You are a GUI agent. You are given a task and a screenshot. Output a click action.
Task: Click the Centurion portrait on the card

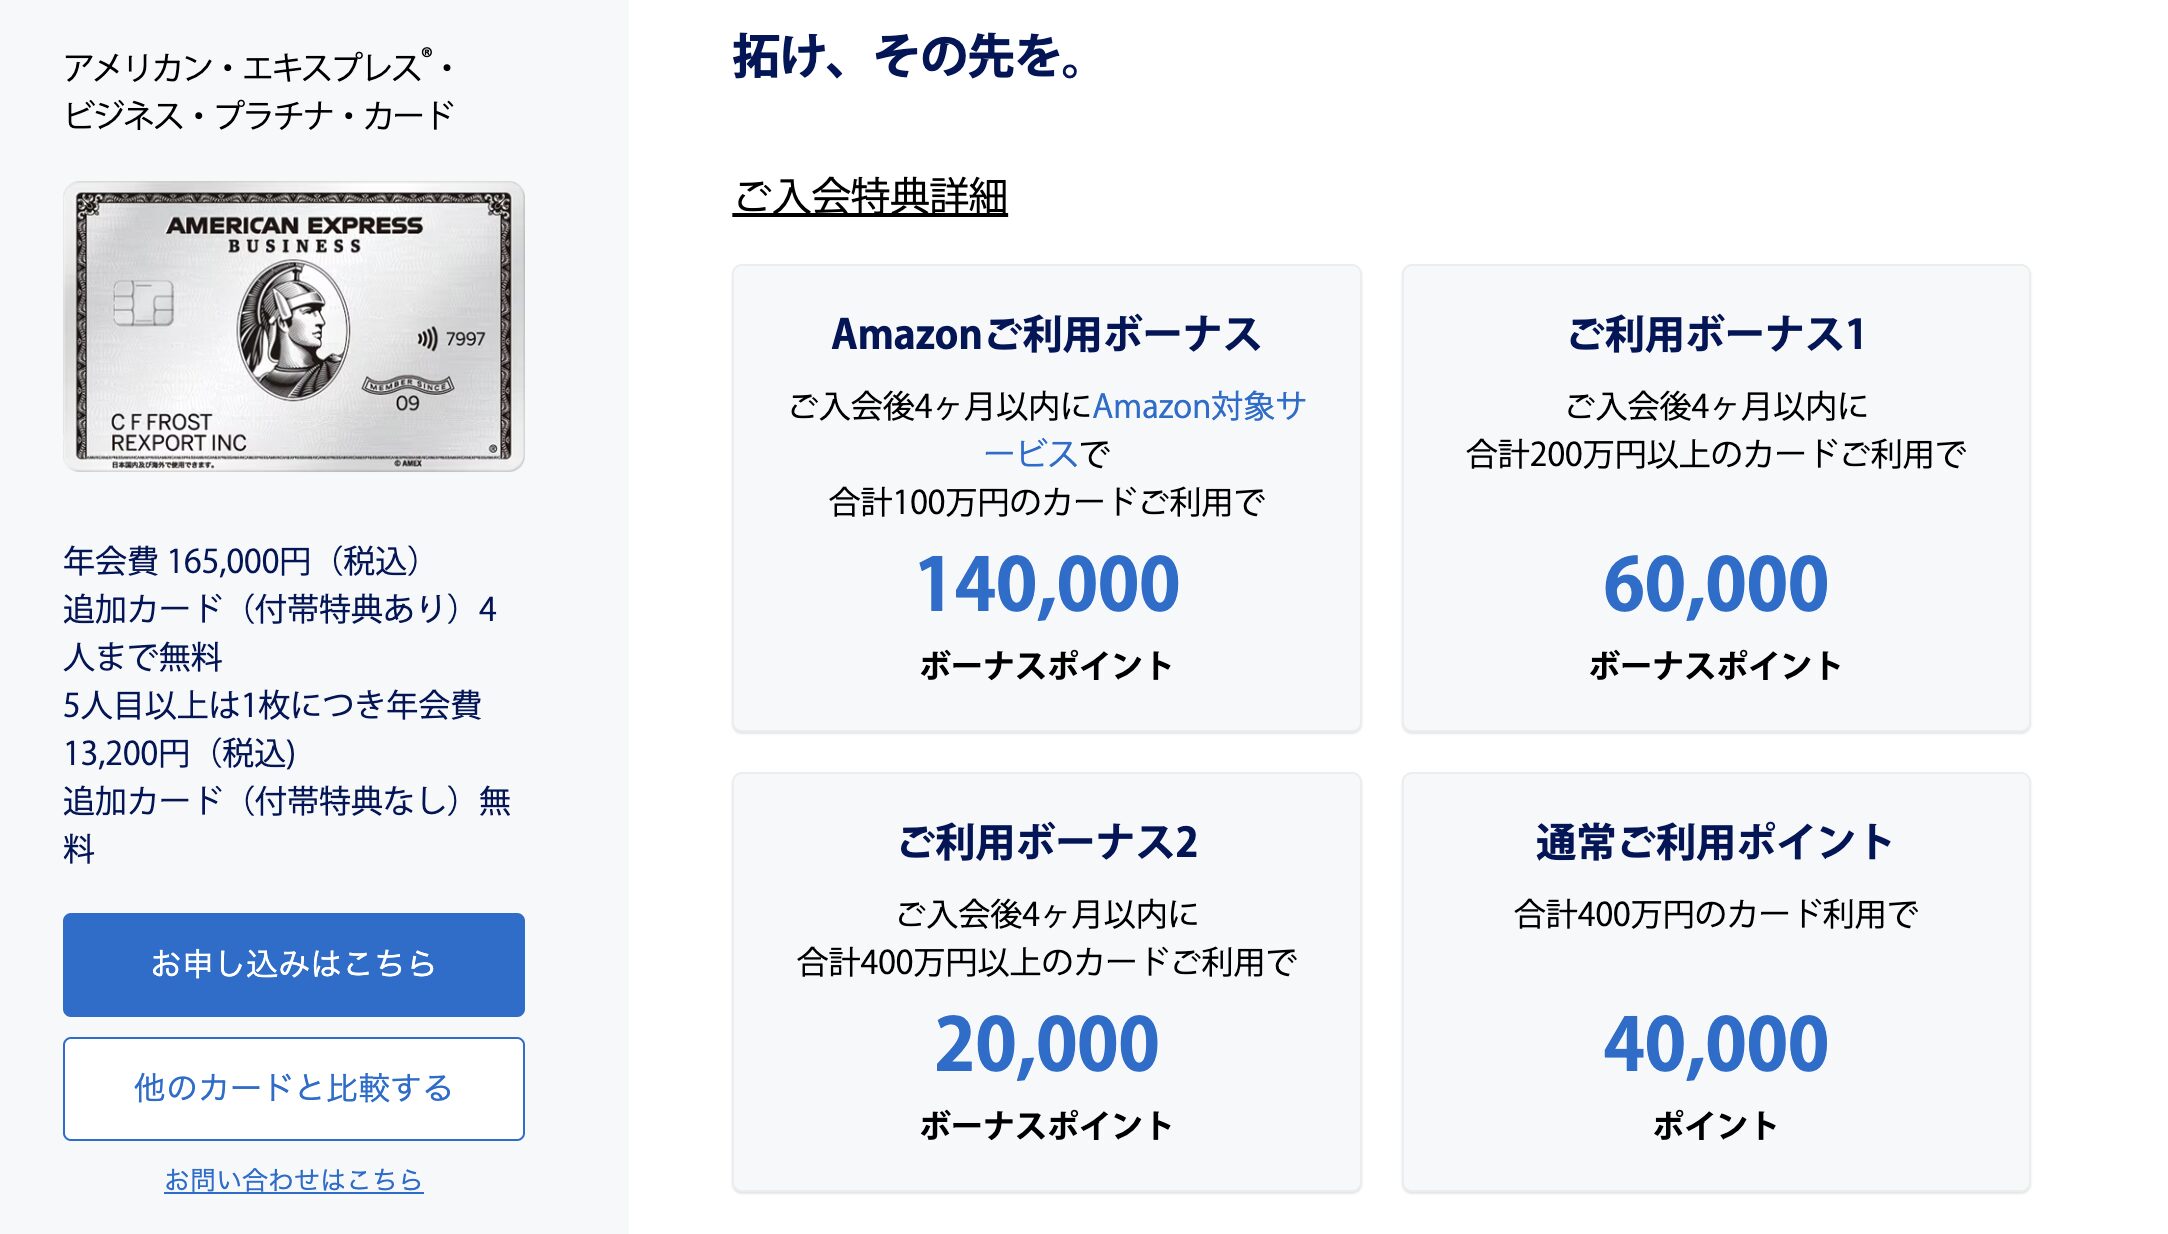293,331
